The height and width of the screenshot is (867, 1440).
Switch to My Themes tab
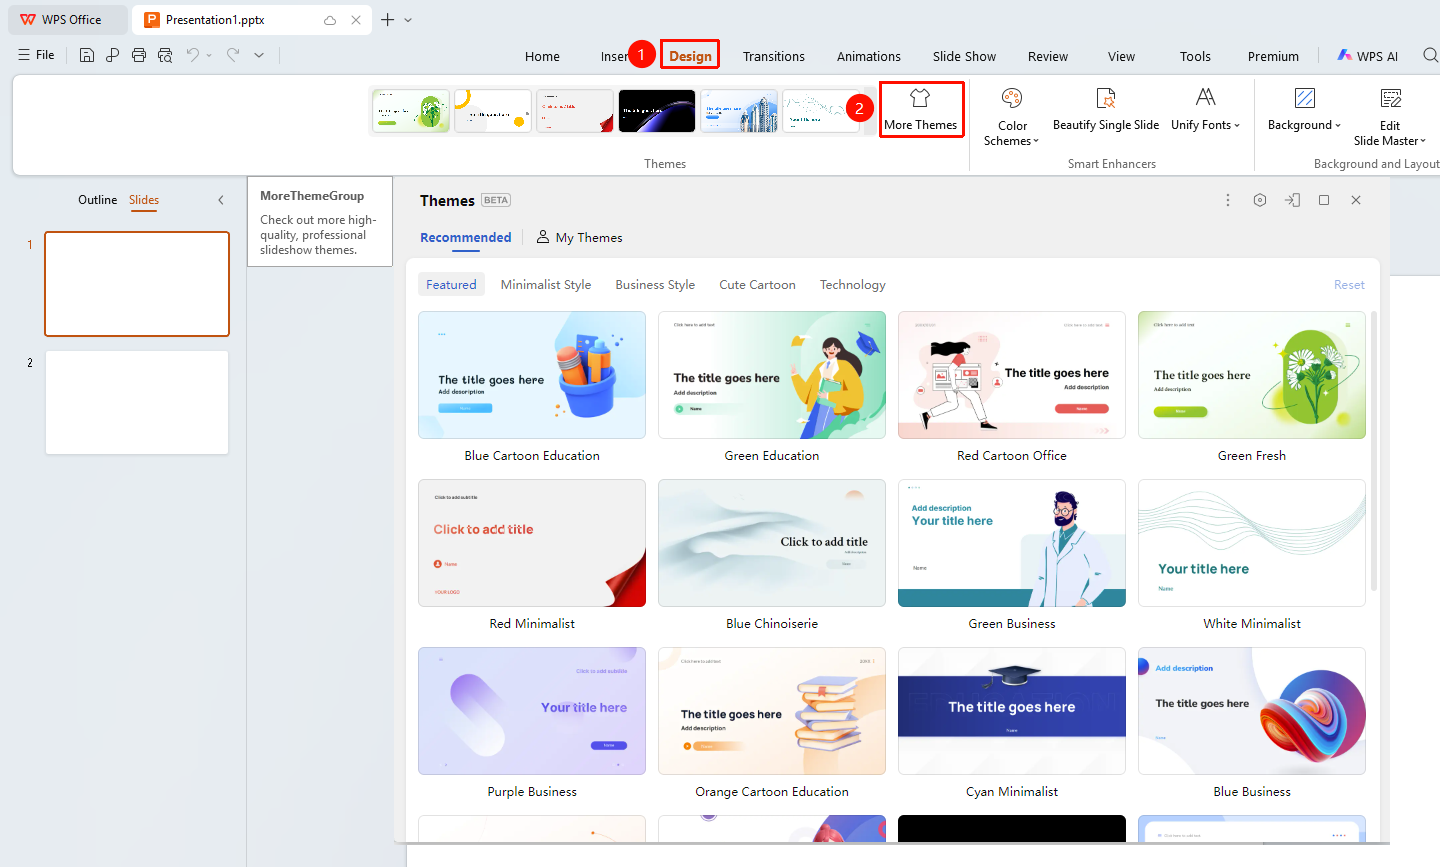click(x=579, y=237)
